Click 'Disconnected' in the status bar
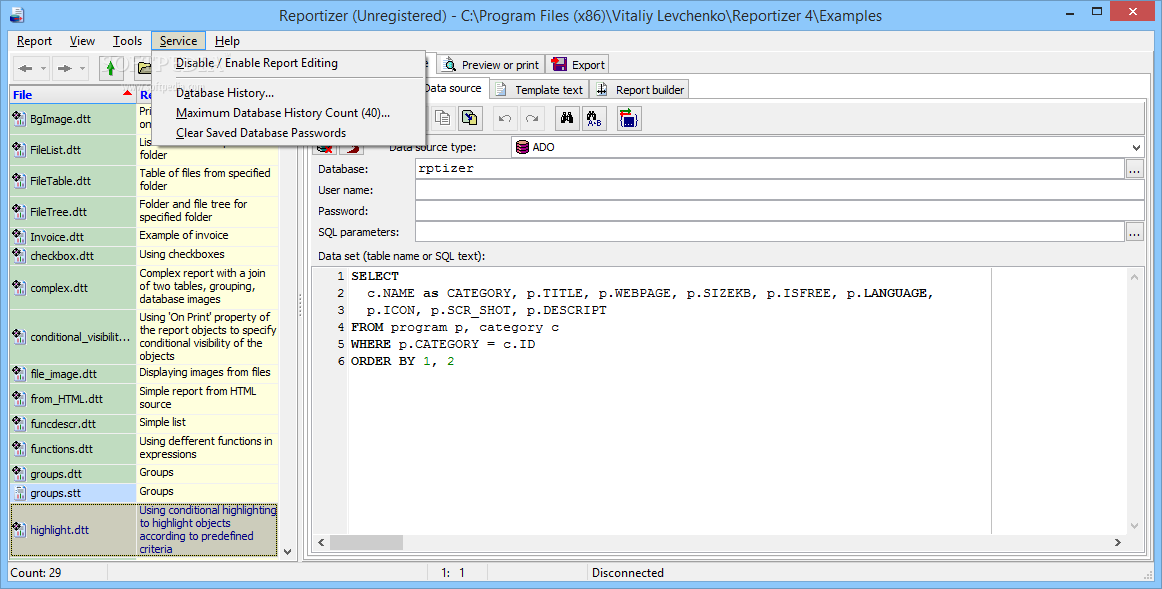Image resolution: width=1162 pixels, height=589 pixels. pyautogui.click(x=628, y=573)
